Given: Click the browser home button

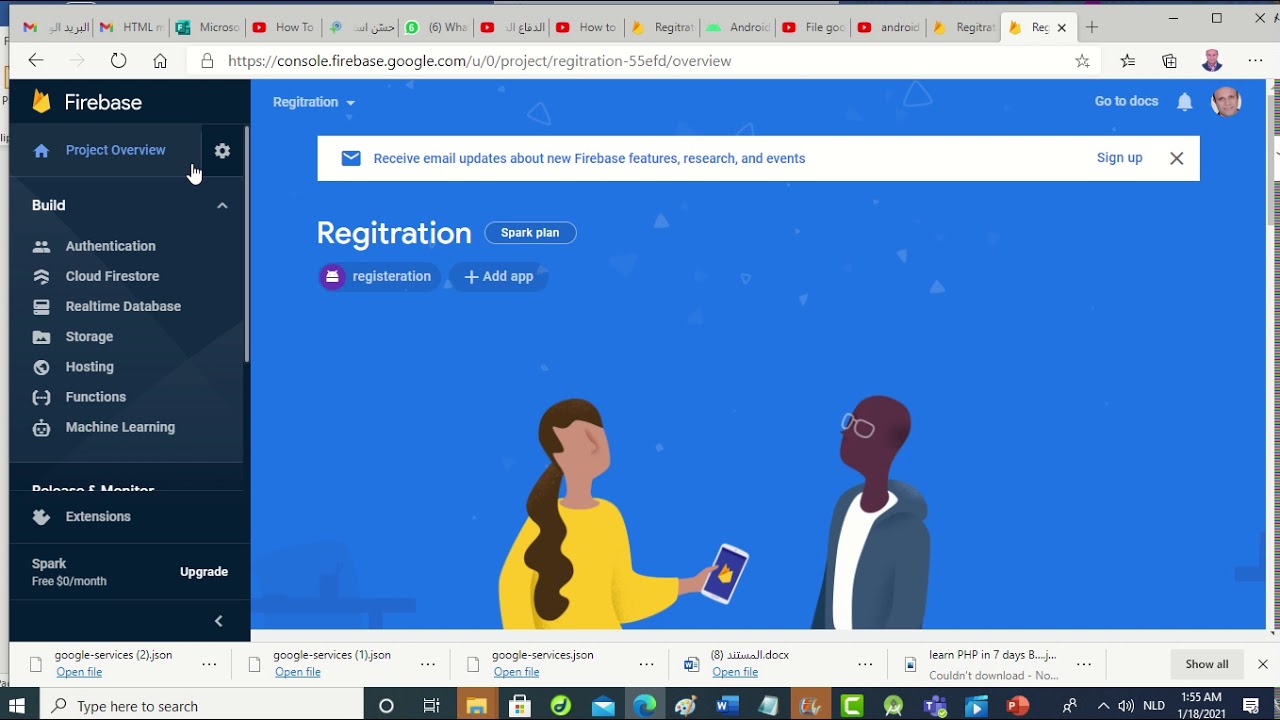Looking at the screenshot, I should click(160, 61).
